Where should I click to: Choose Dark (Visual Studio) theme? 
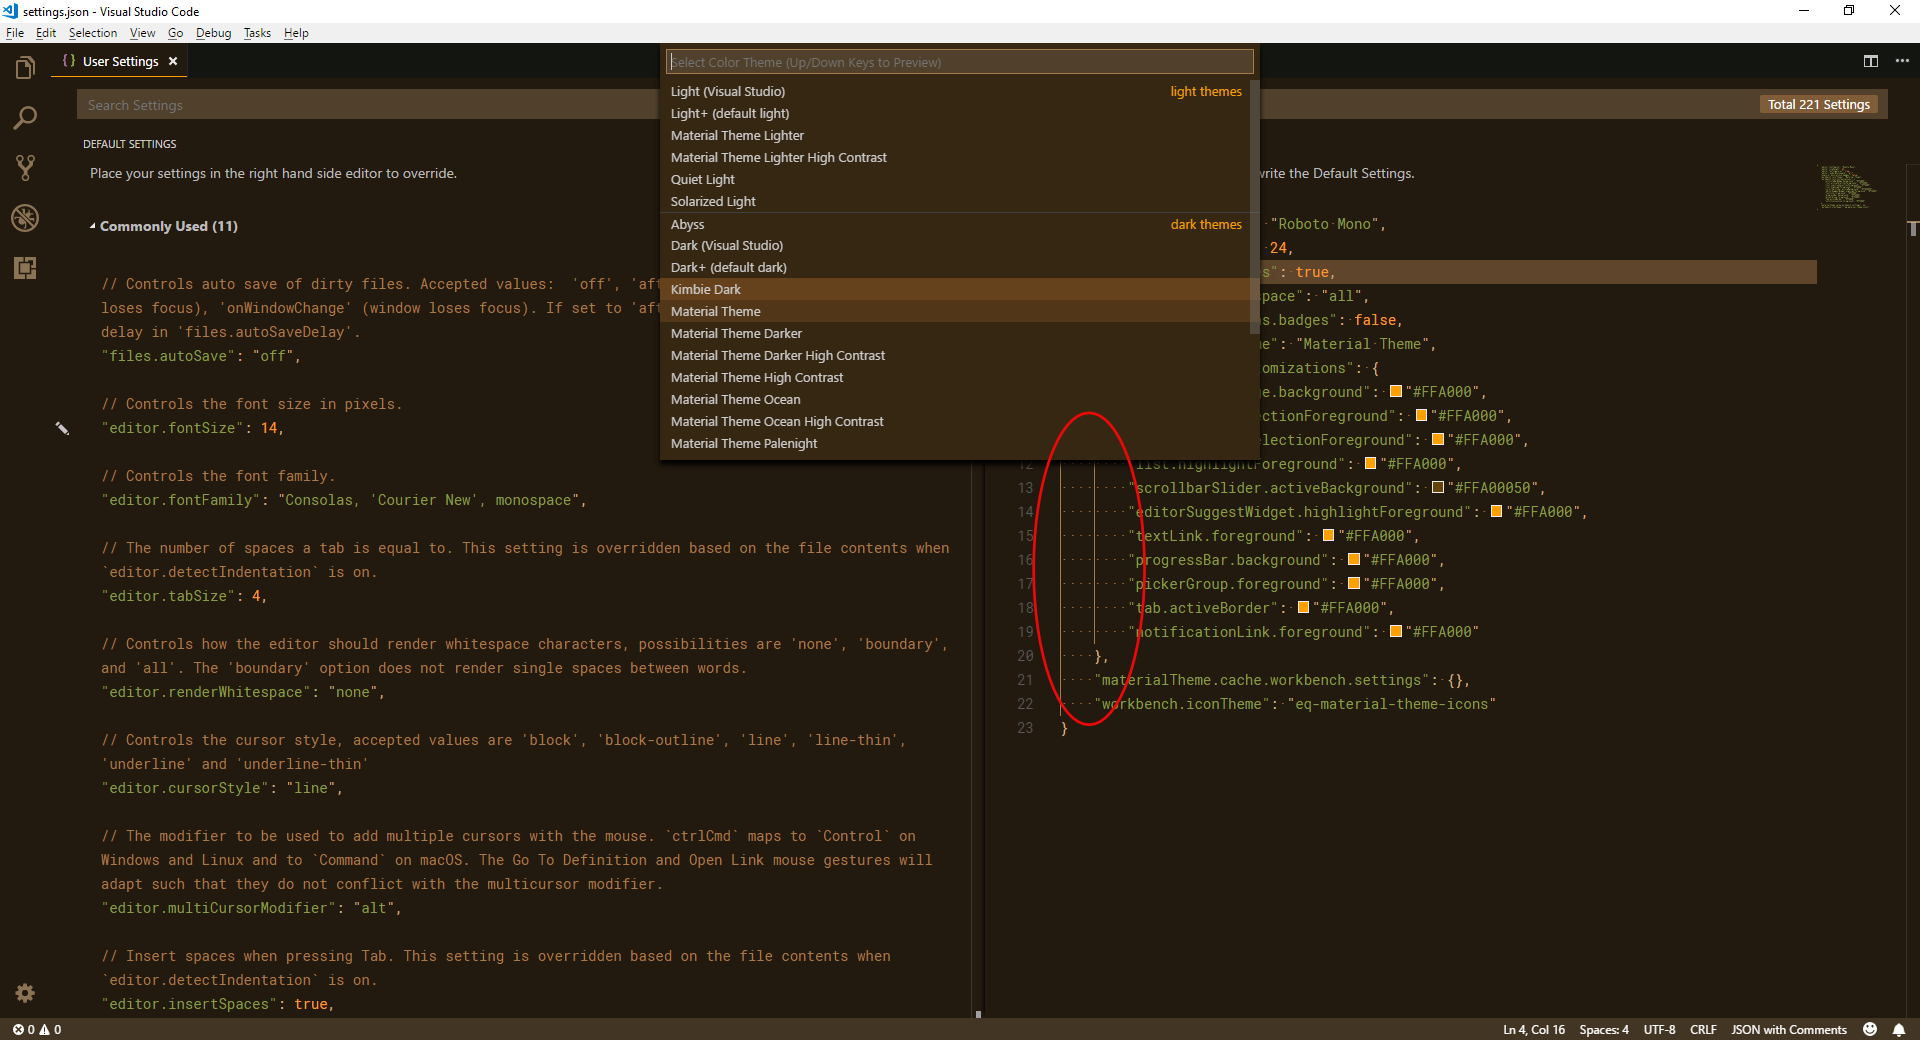click(955, 245)
